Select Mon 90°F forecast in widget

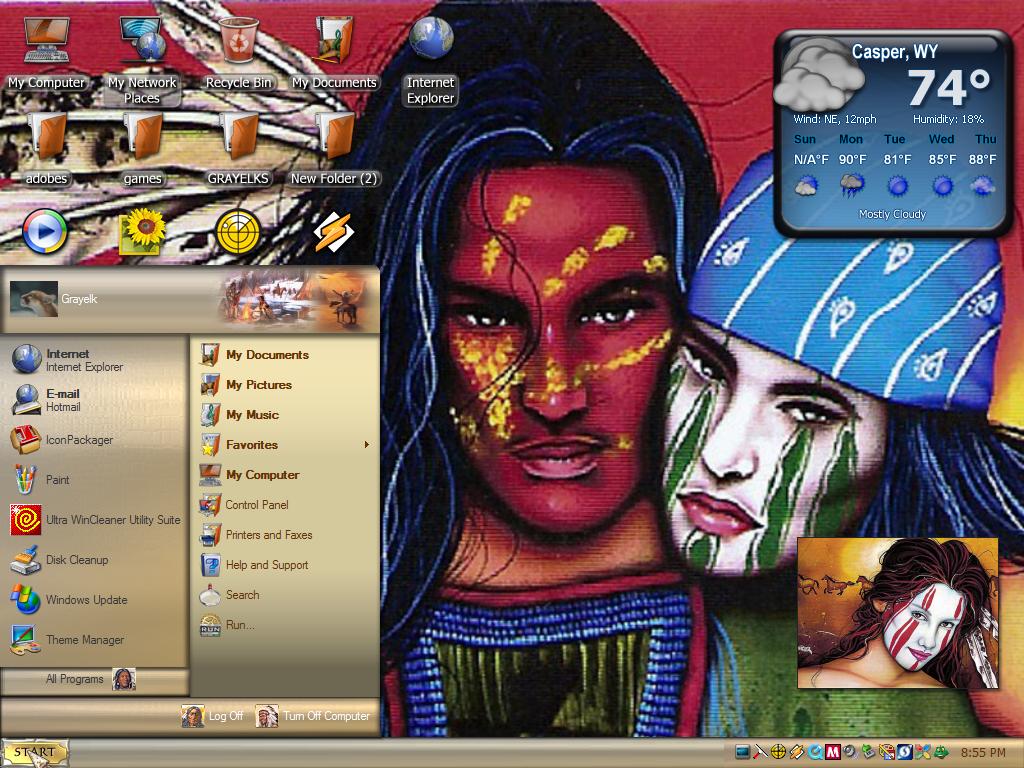click(x=852, y=168)
